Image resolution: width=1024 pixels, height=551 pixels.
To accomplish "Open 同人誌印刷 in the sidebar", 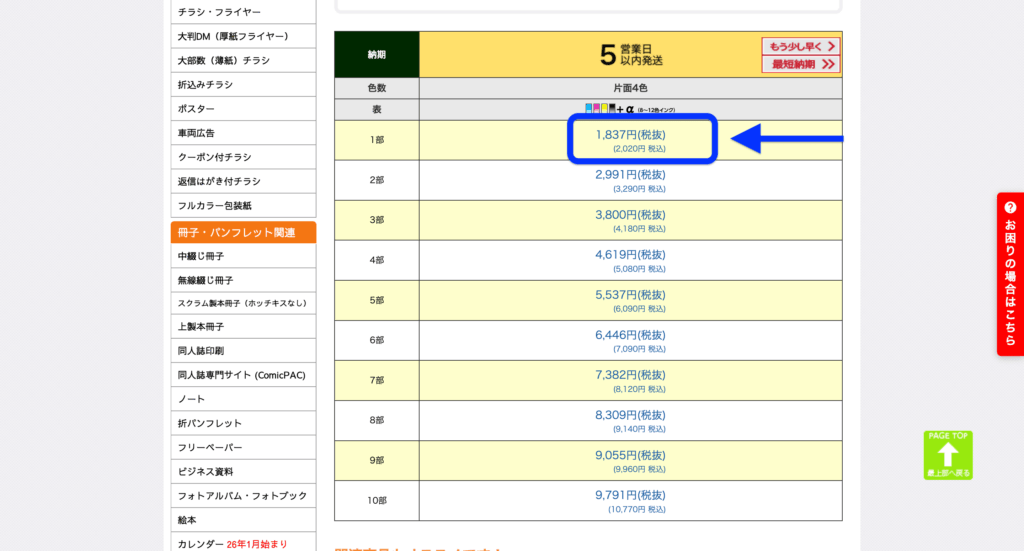I will click(x=243, y=351).
